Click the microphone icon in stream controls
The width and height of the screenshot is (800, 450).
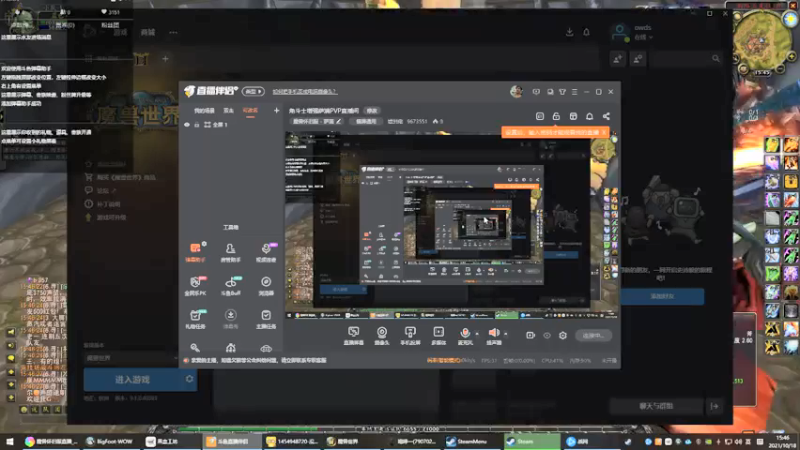(465, 333)
